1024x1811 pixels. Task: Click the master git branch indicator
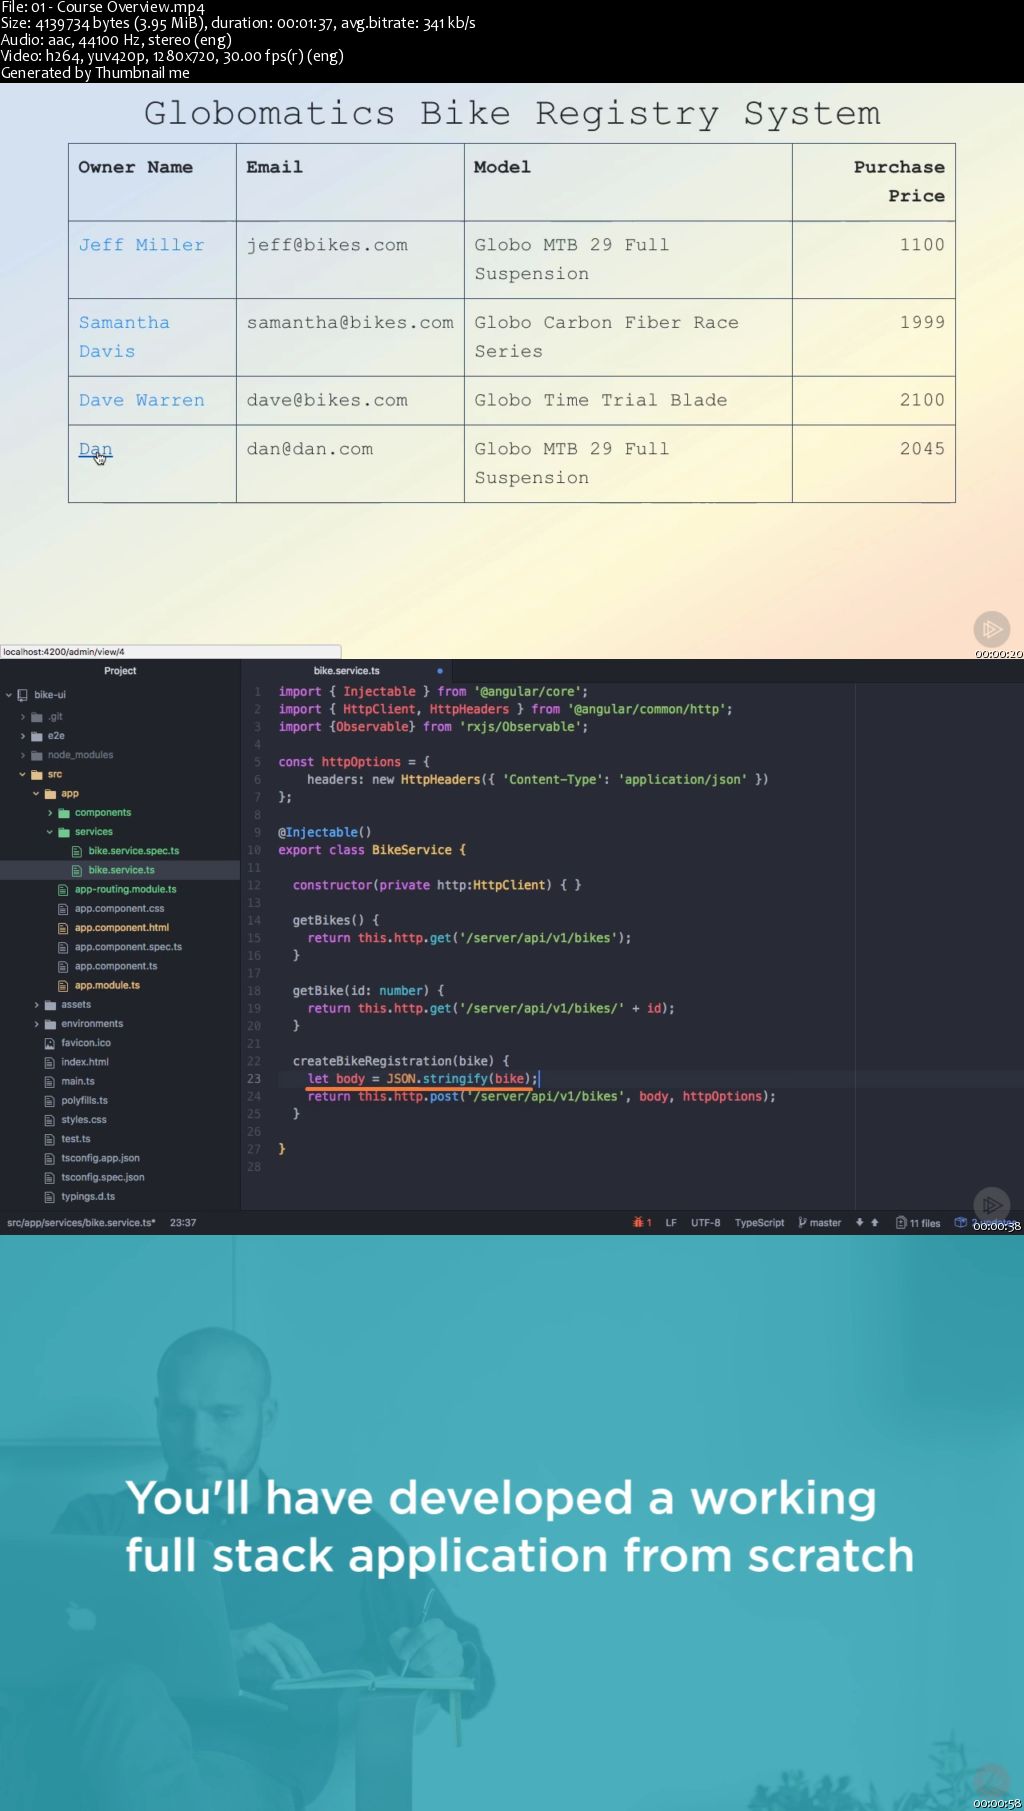820,1222
